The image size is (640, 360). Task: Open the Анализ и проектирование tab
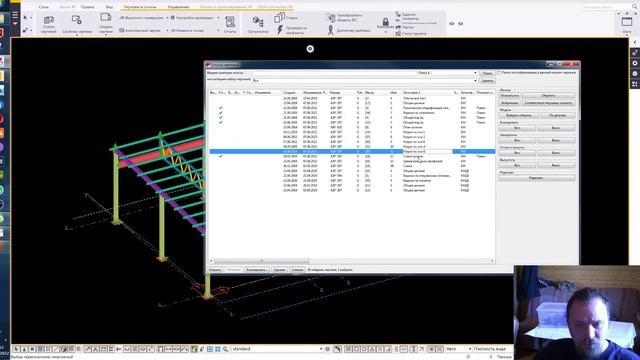click(225, 7)
